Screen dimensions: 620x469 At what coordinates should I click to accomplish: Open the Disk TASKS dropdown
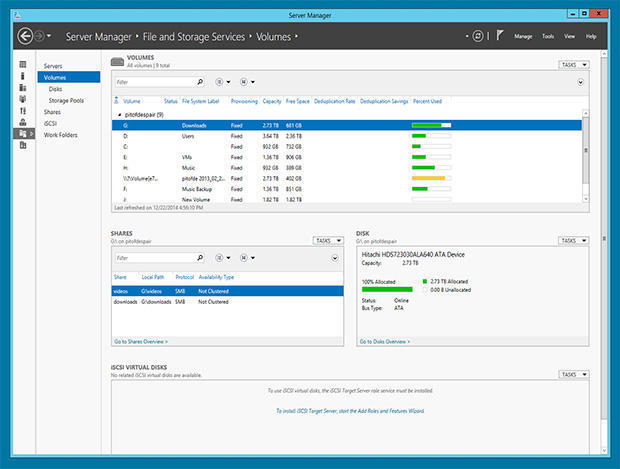[x=573, y=241]
